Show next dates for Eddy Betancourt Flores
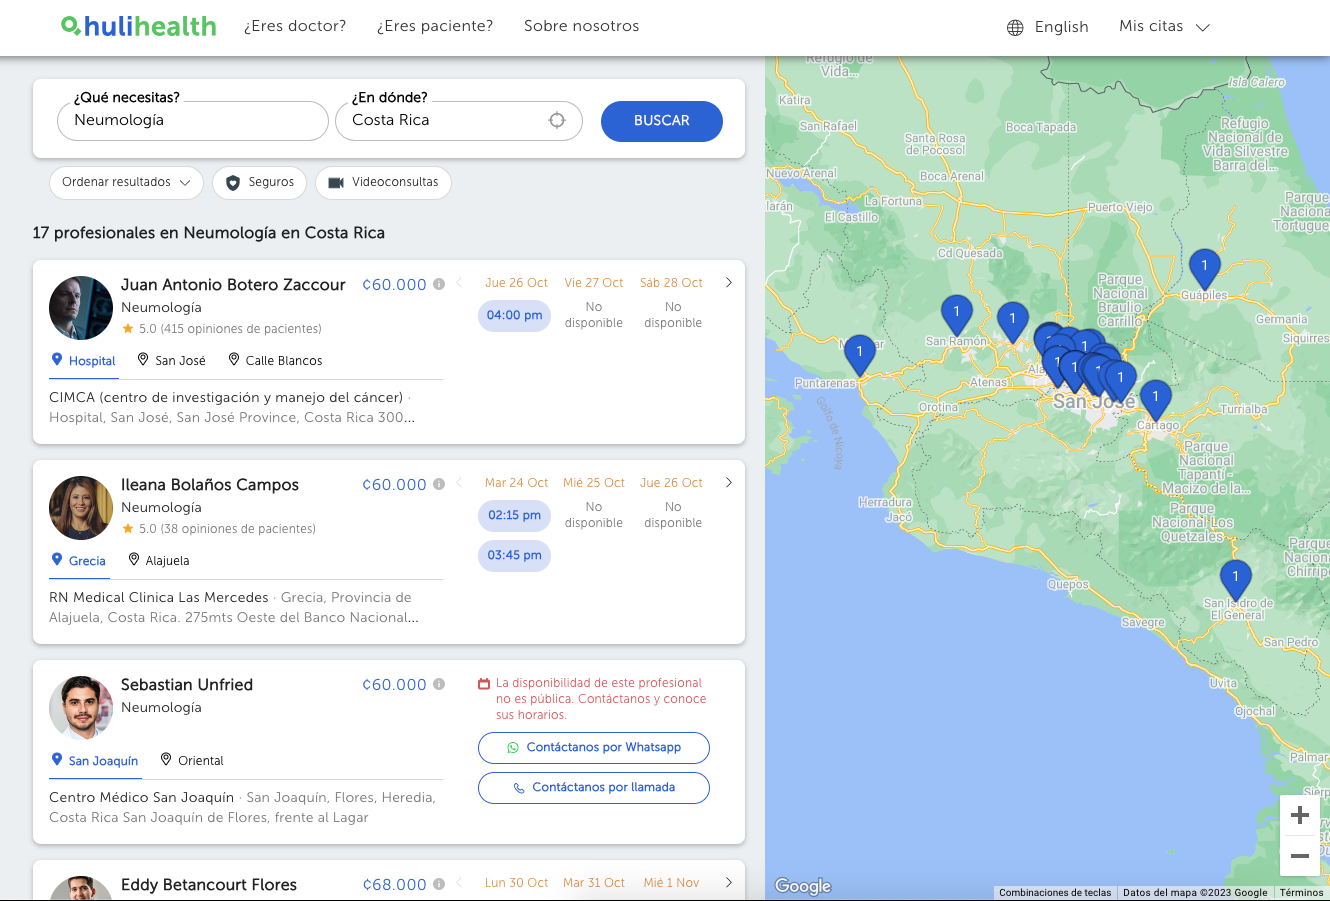The height and width of the screenshot is (901, 1330). [x=729, y=882]
